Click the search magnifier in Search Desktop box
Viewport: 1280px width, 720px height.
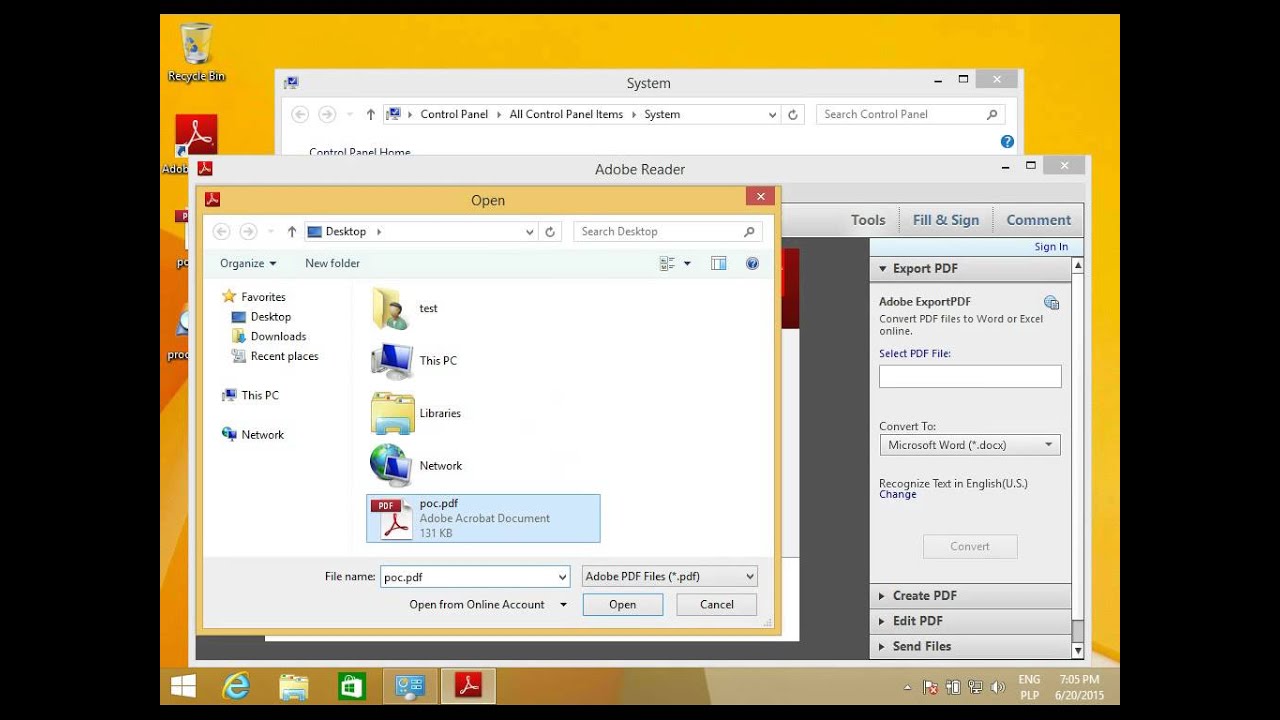[749, 231]
